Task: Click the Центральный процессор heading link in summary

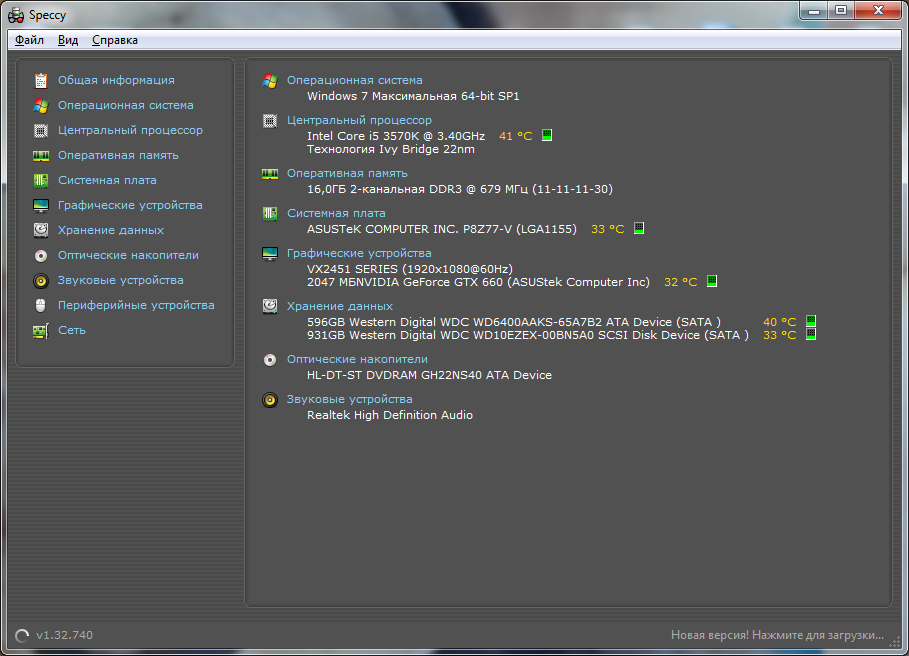Action: tap(359, 121)
